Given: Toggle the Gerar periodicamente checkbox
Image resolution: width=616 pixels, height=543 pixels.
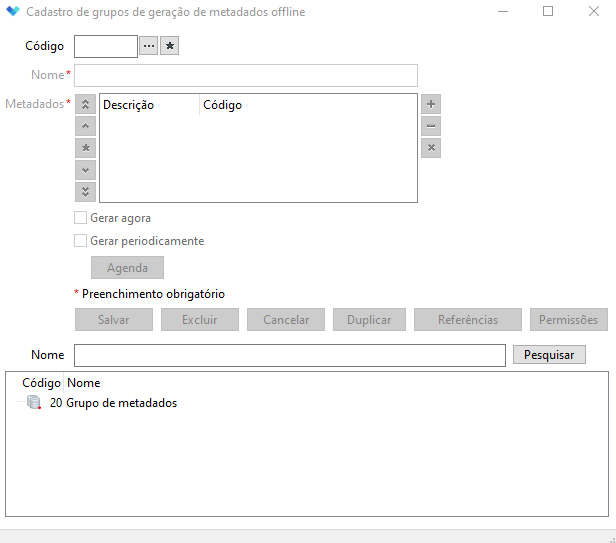Looking at the screenshot, I should [x=81, y=240].
